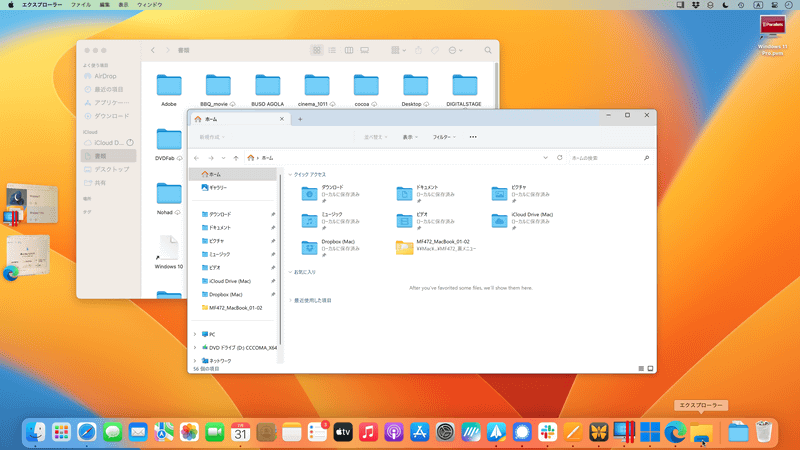Viewport: 800px width, 450px height.
Task: Open the Filter dropdown in Explorer
Action: [x=444, y=137]
